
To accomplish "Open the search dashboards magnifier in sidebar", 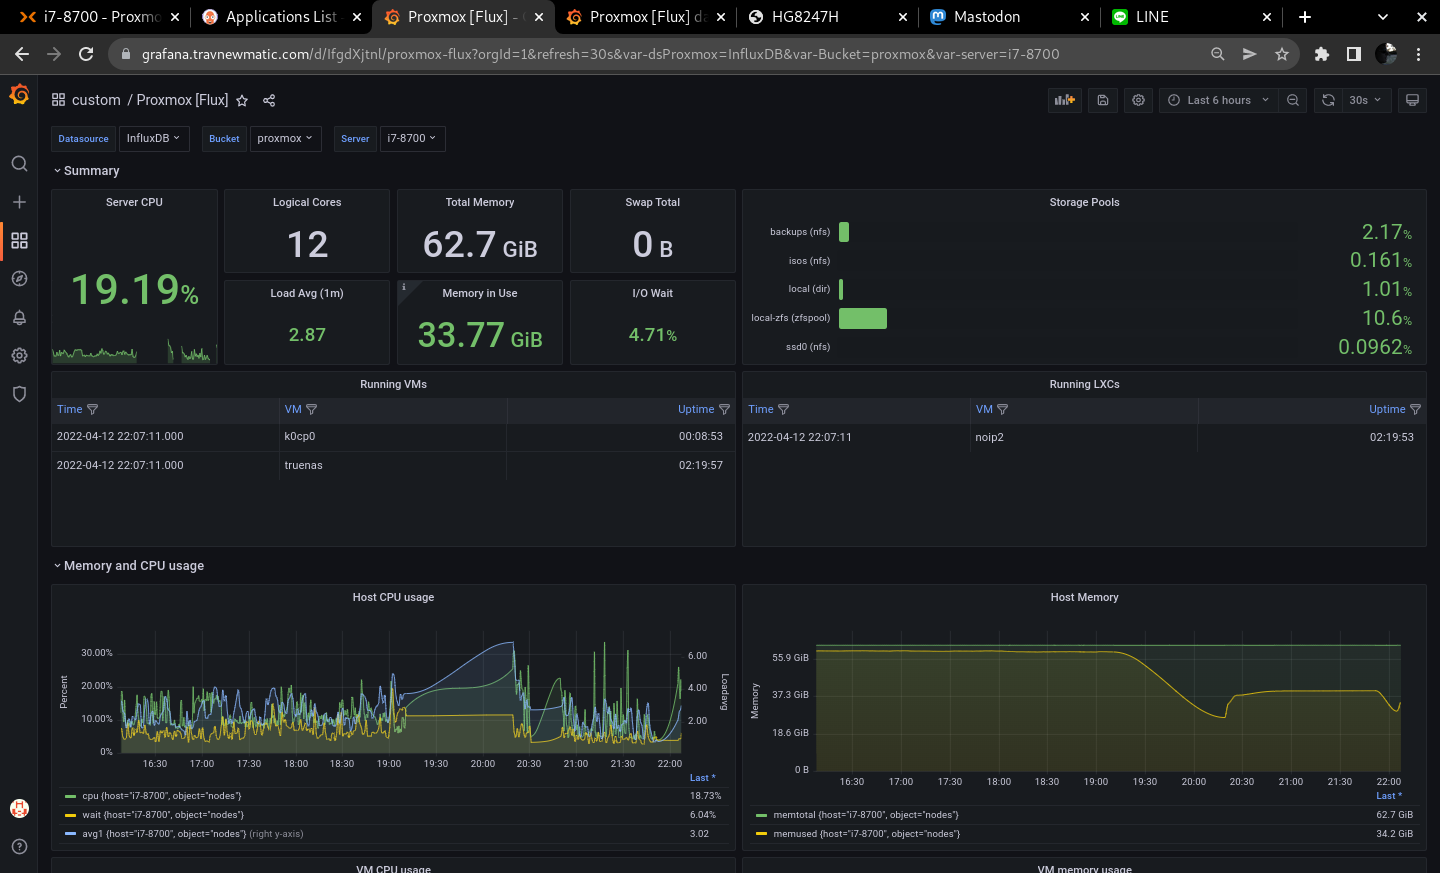I will click(19, 164).
